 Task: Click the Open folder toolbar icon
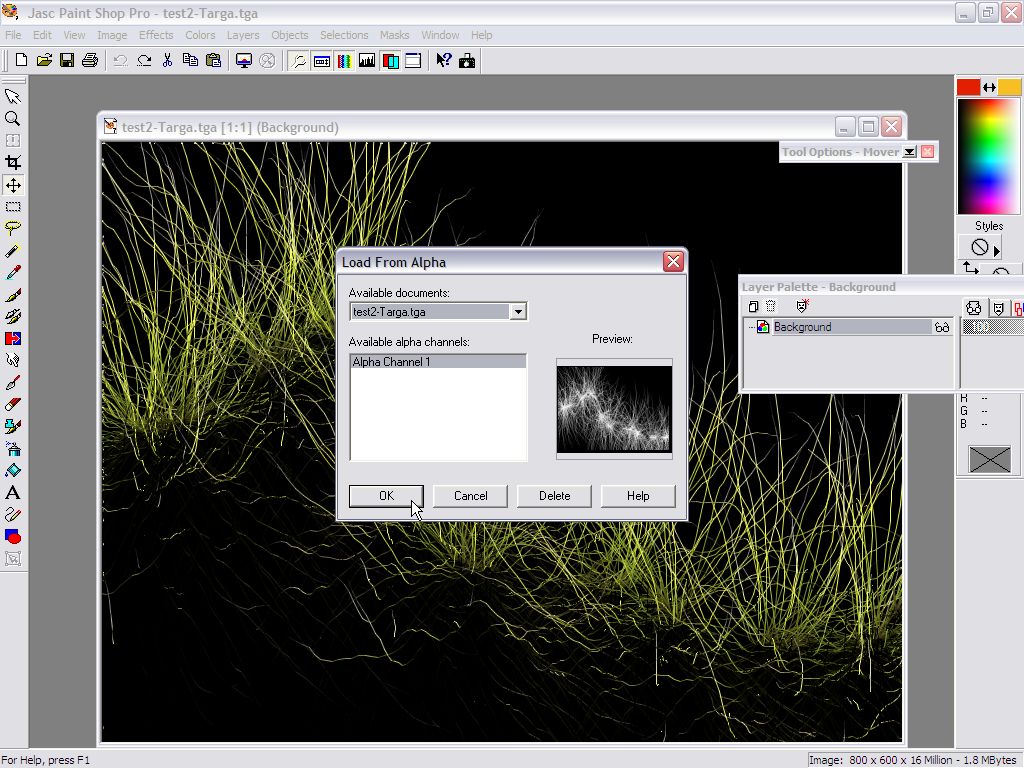(44, 61)
